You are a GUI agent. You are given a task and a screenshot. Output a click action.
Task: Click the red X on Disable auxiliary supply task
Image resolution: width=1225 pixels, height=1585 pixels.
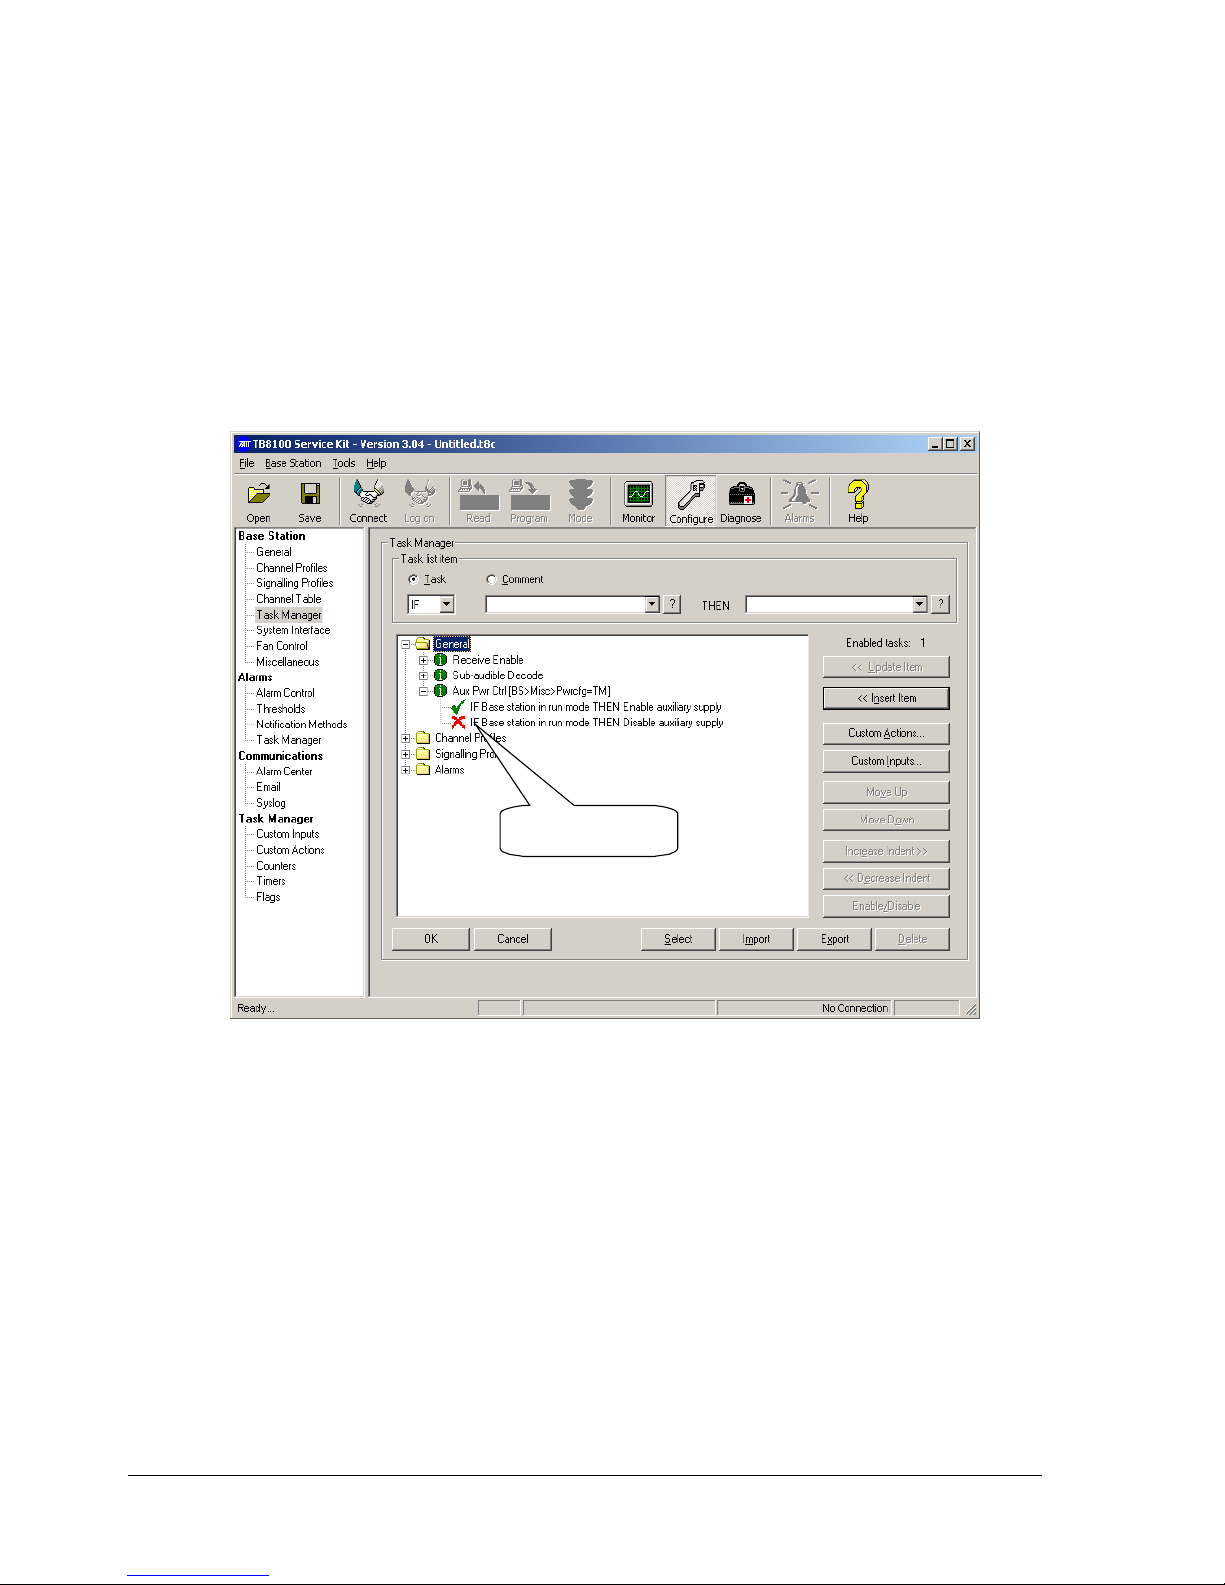pyautogui.click(x=458, y=722)
